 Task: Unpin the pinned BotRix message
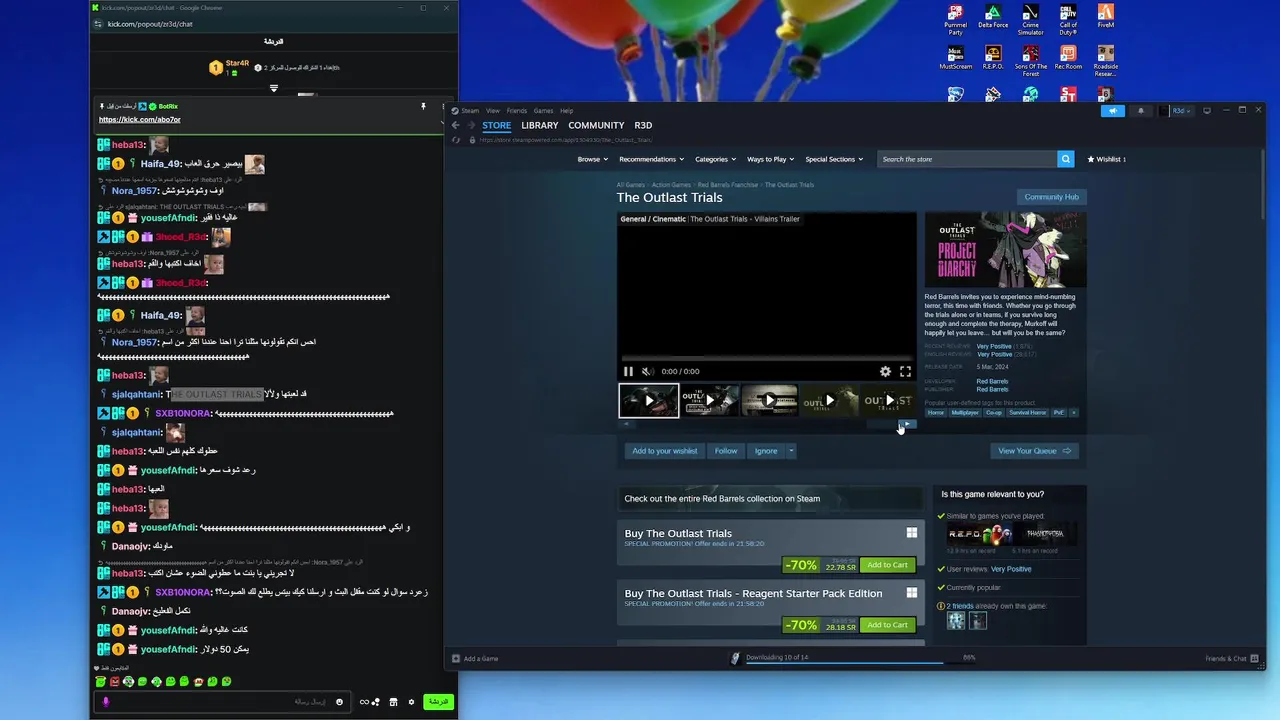point(423,106)
